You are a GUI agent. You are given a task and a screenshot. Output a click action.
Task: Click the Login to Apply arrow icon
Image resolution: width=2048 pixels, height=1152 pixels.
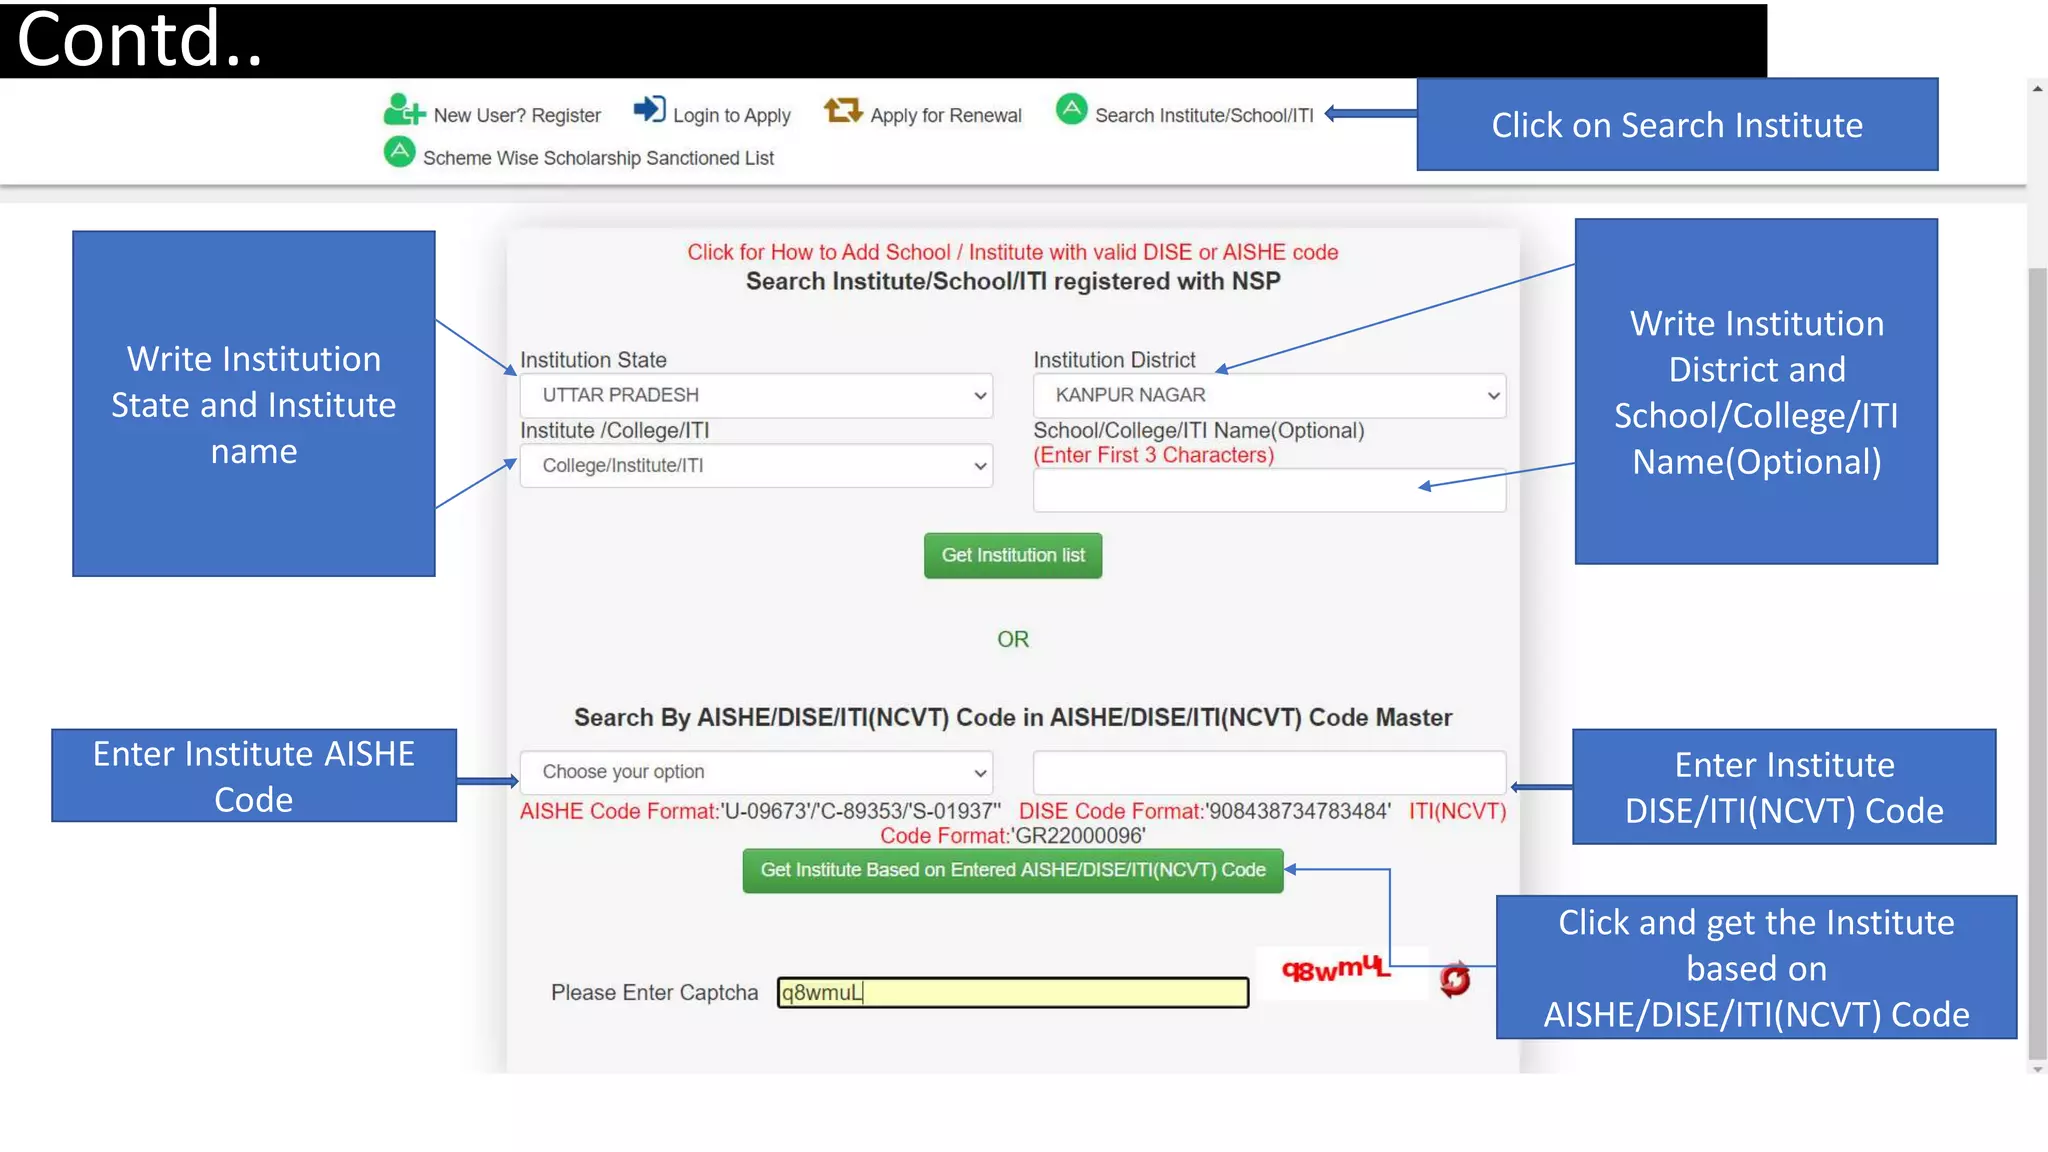tap(649, 109)
